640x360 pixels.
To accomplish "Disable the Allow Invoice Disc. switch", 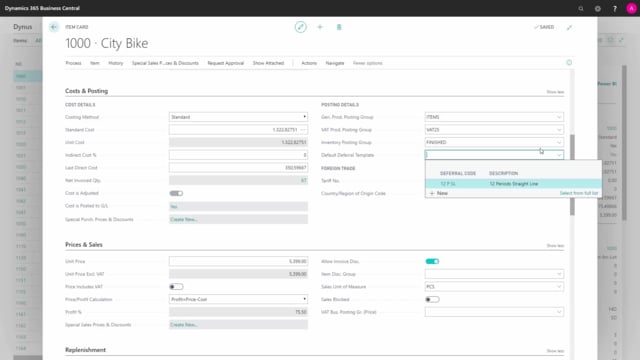I will 432,261.
